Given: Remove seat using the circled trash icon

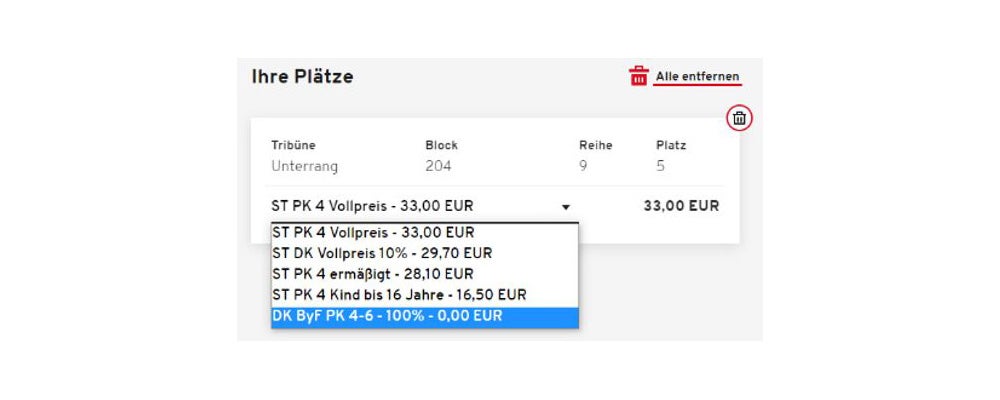Looking at the screenshot, I should pos(739,118).
